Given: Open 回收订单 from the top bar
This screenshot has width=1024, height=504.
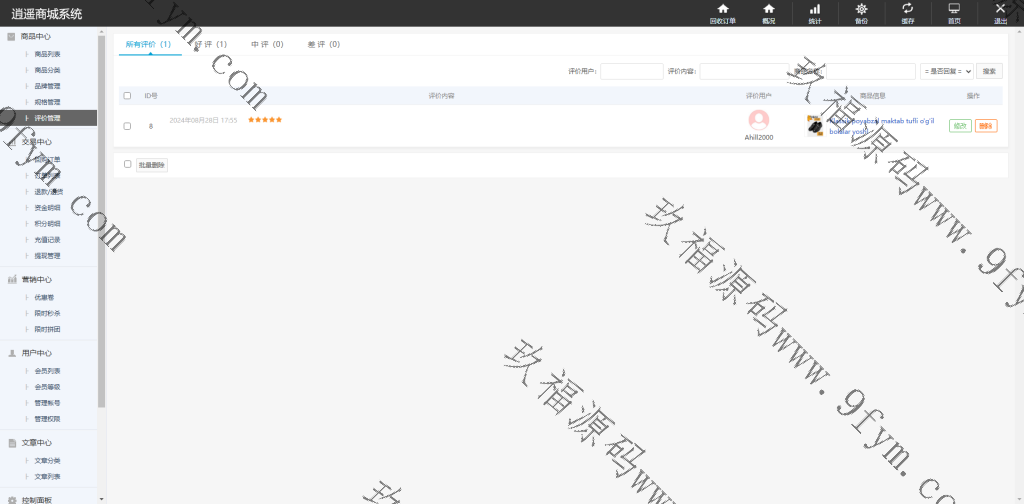Looking at the screenshot, I should [x=722, y=13].
